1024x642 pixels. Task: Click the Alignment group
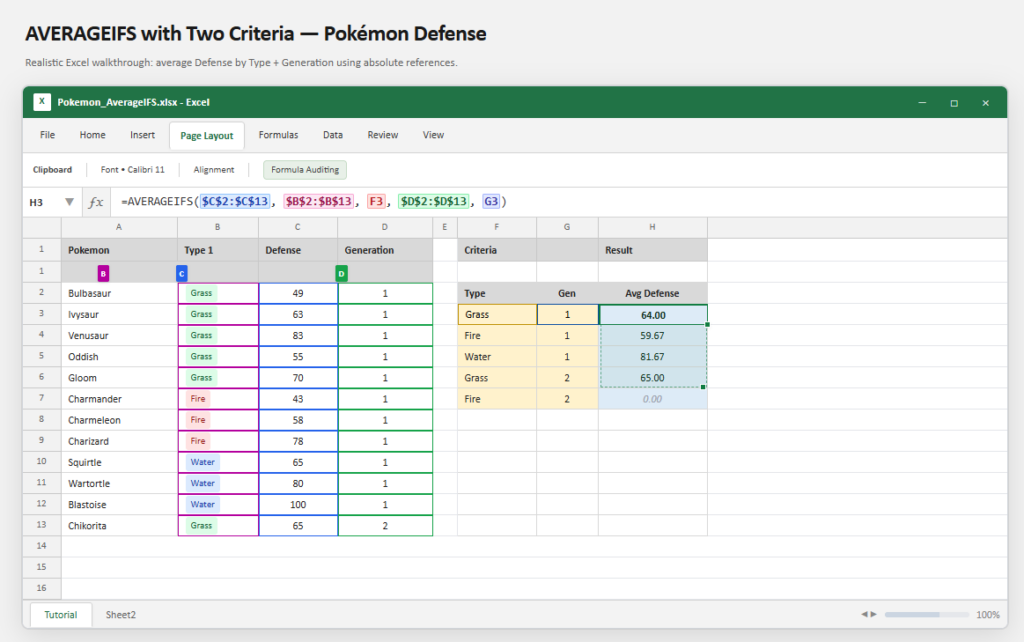click(x=214, y=170)
